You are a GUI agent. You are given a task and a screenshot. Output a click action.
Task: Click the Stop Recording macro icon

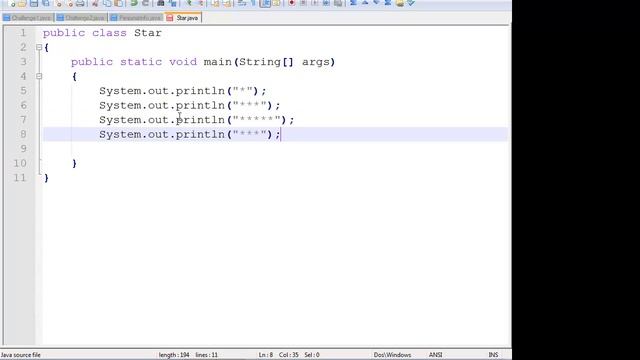click(303, 3)
